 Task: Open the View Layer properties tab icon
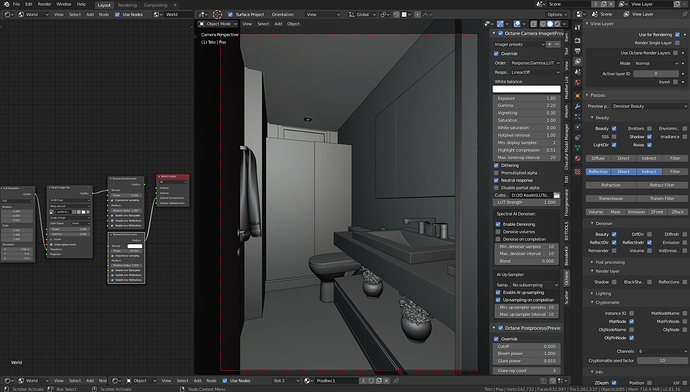pos(577,61)
